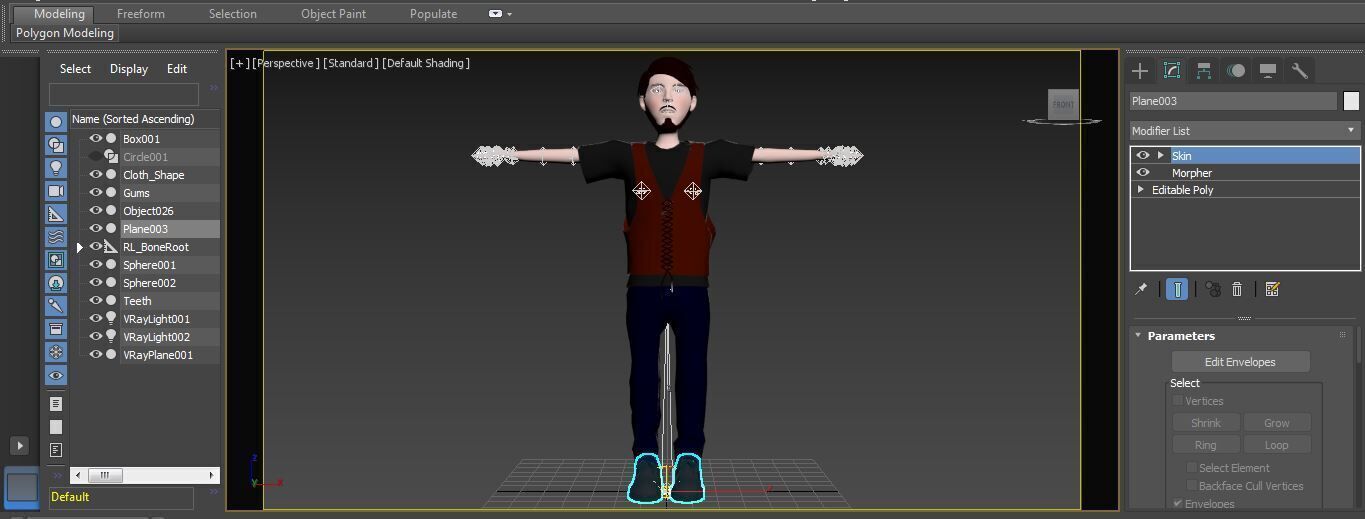
Task: Hide Gums using its eye icon
Action: click(96, 193)
